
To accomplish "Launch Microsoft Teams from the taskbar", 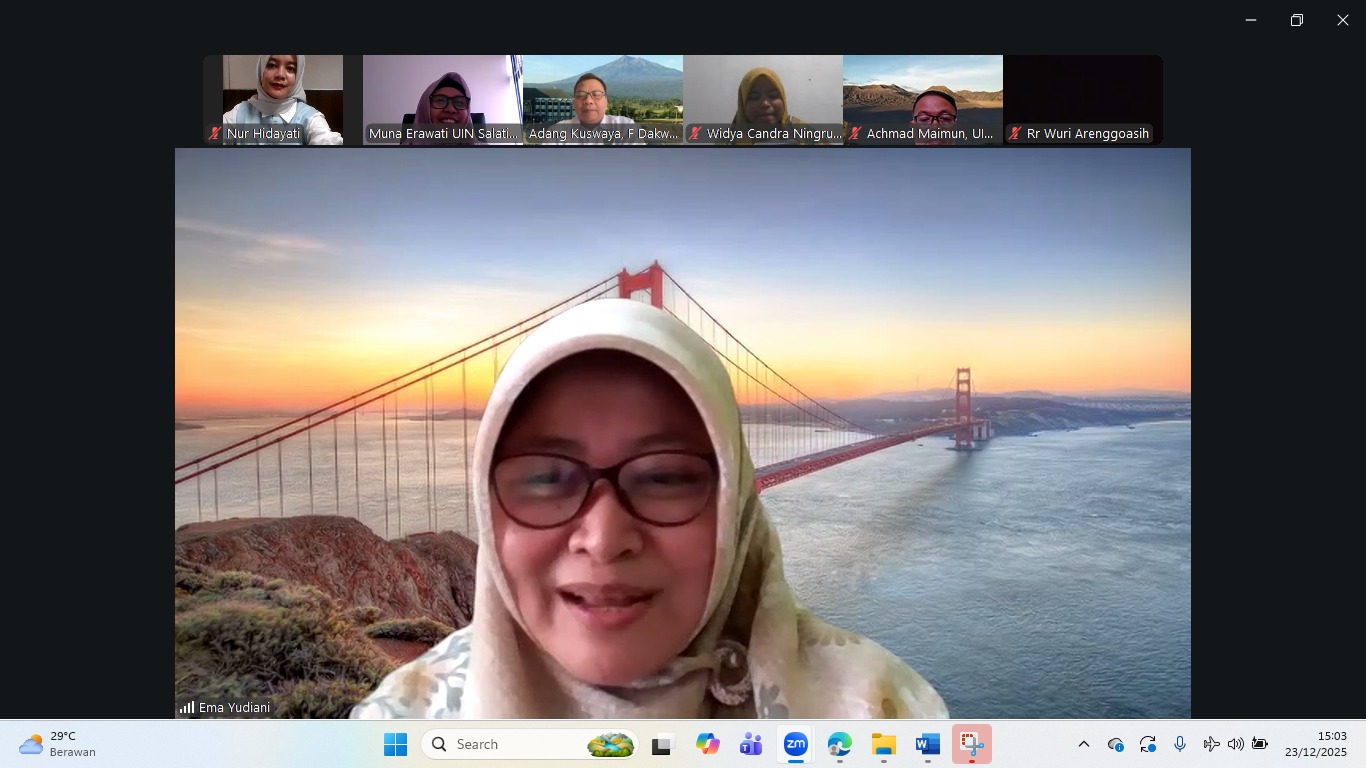I will [x=751, y=744].
